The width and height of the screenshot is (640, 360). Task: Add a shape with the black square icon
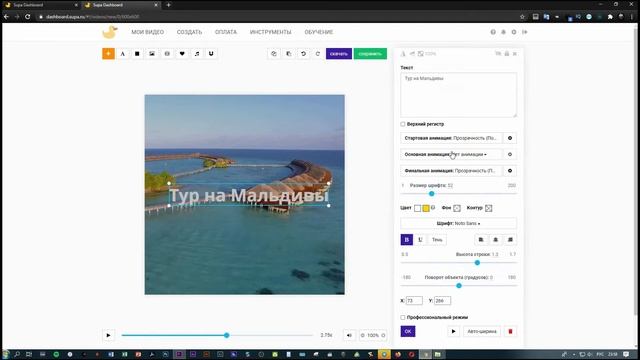point(137,53)
